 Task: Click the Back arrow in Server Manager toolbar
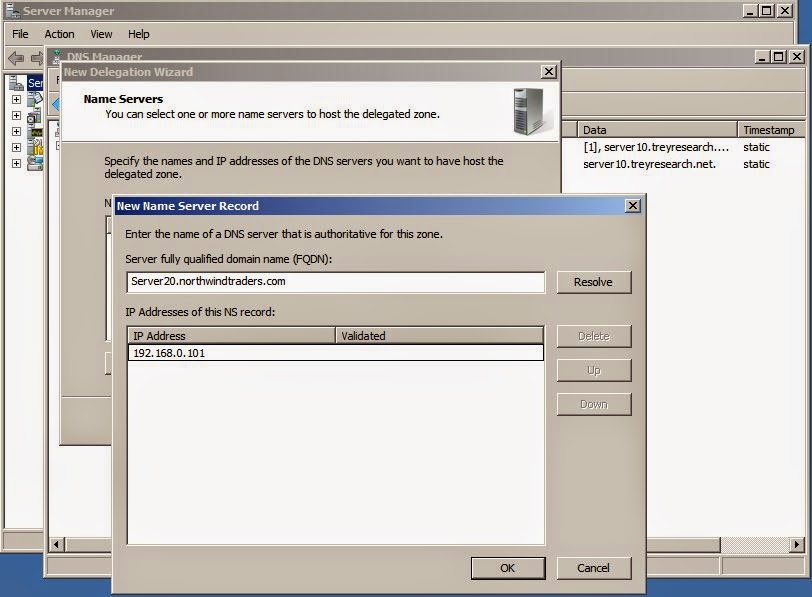[16, 58]
